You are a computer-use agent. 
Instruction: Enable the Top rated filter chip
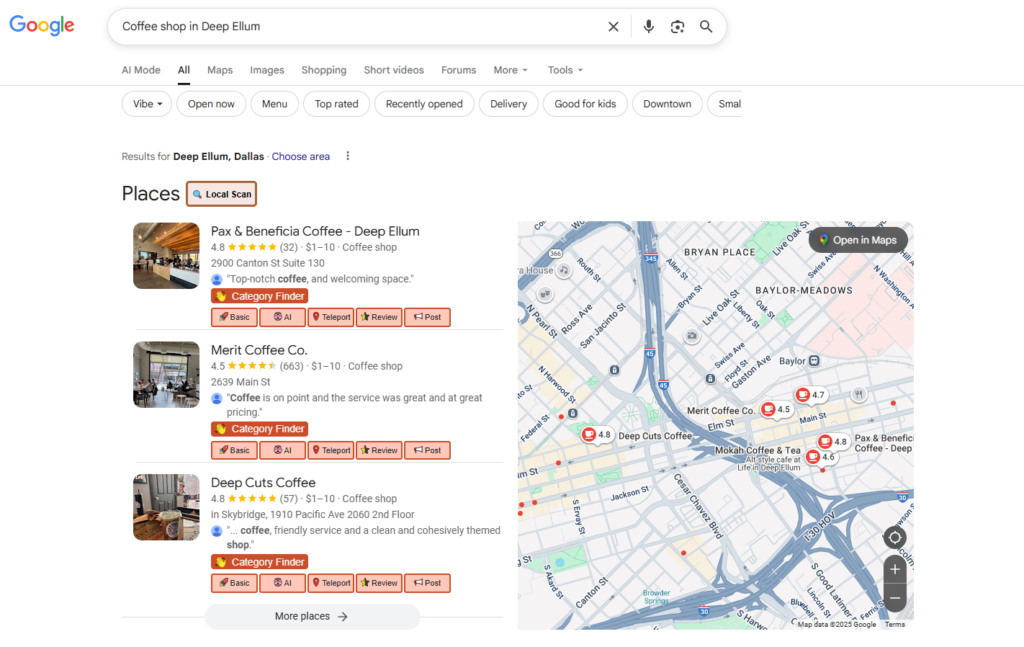pyautogui.click(x=336, y=104)
